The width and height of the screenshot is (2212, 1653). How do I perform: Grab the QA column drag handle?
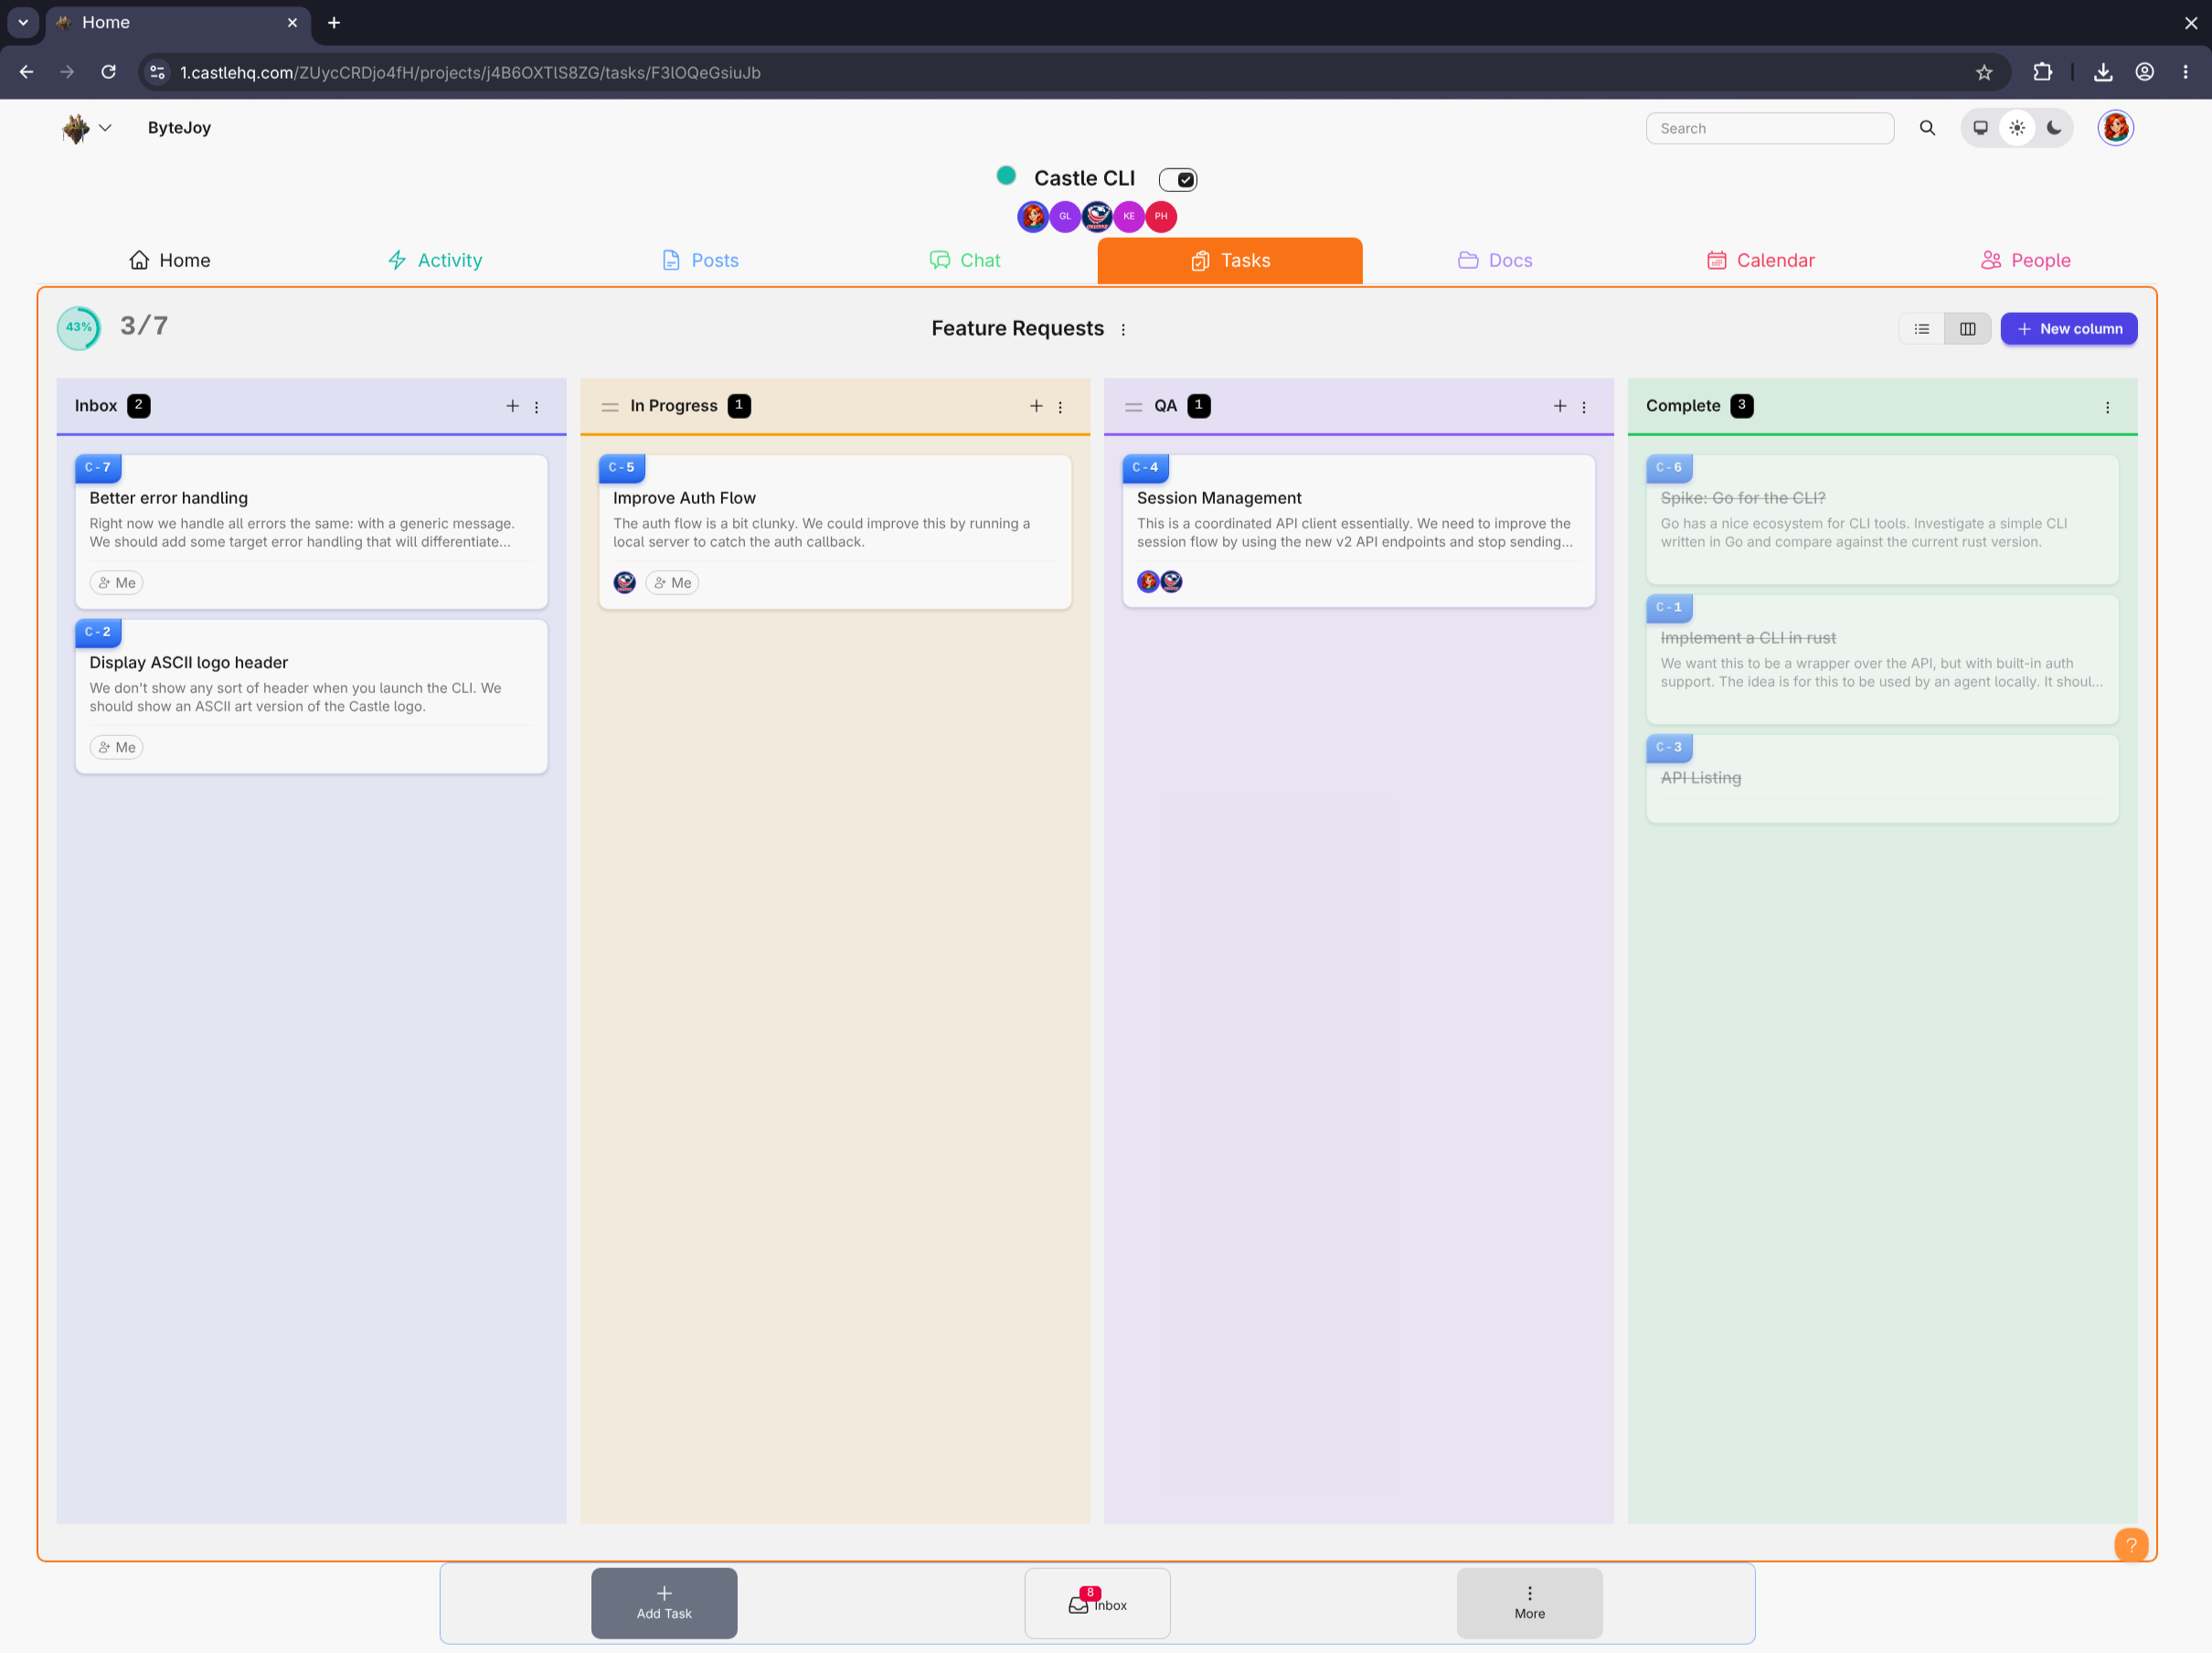(x=1133, y=407)
